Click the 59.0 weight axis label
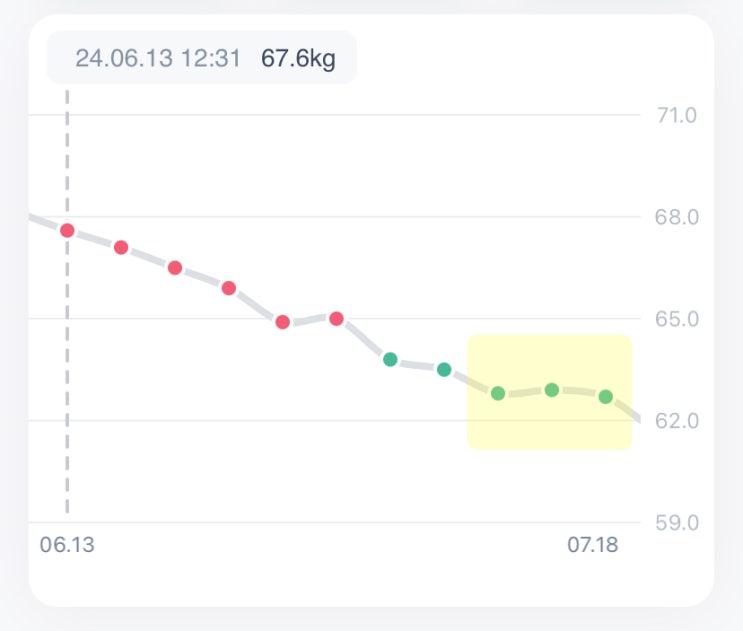743x631 pixels. (x=676, y=523)
